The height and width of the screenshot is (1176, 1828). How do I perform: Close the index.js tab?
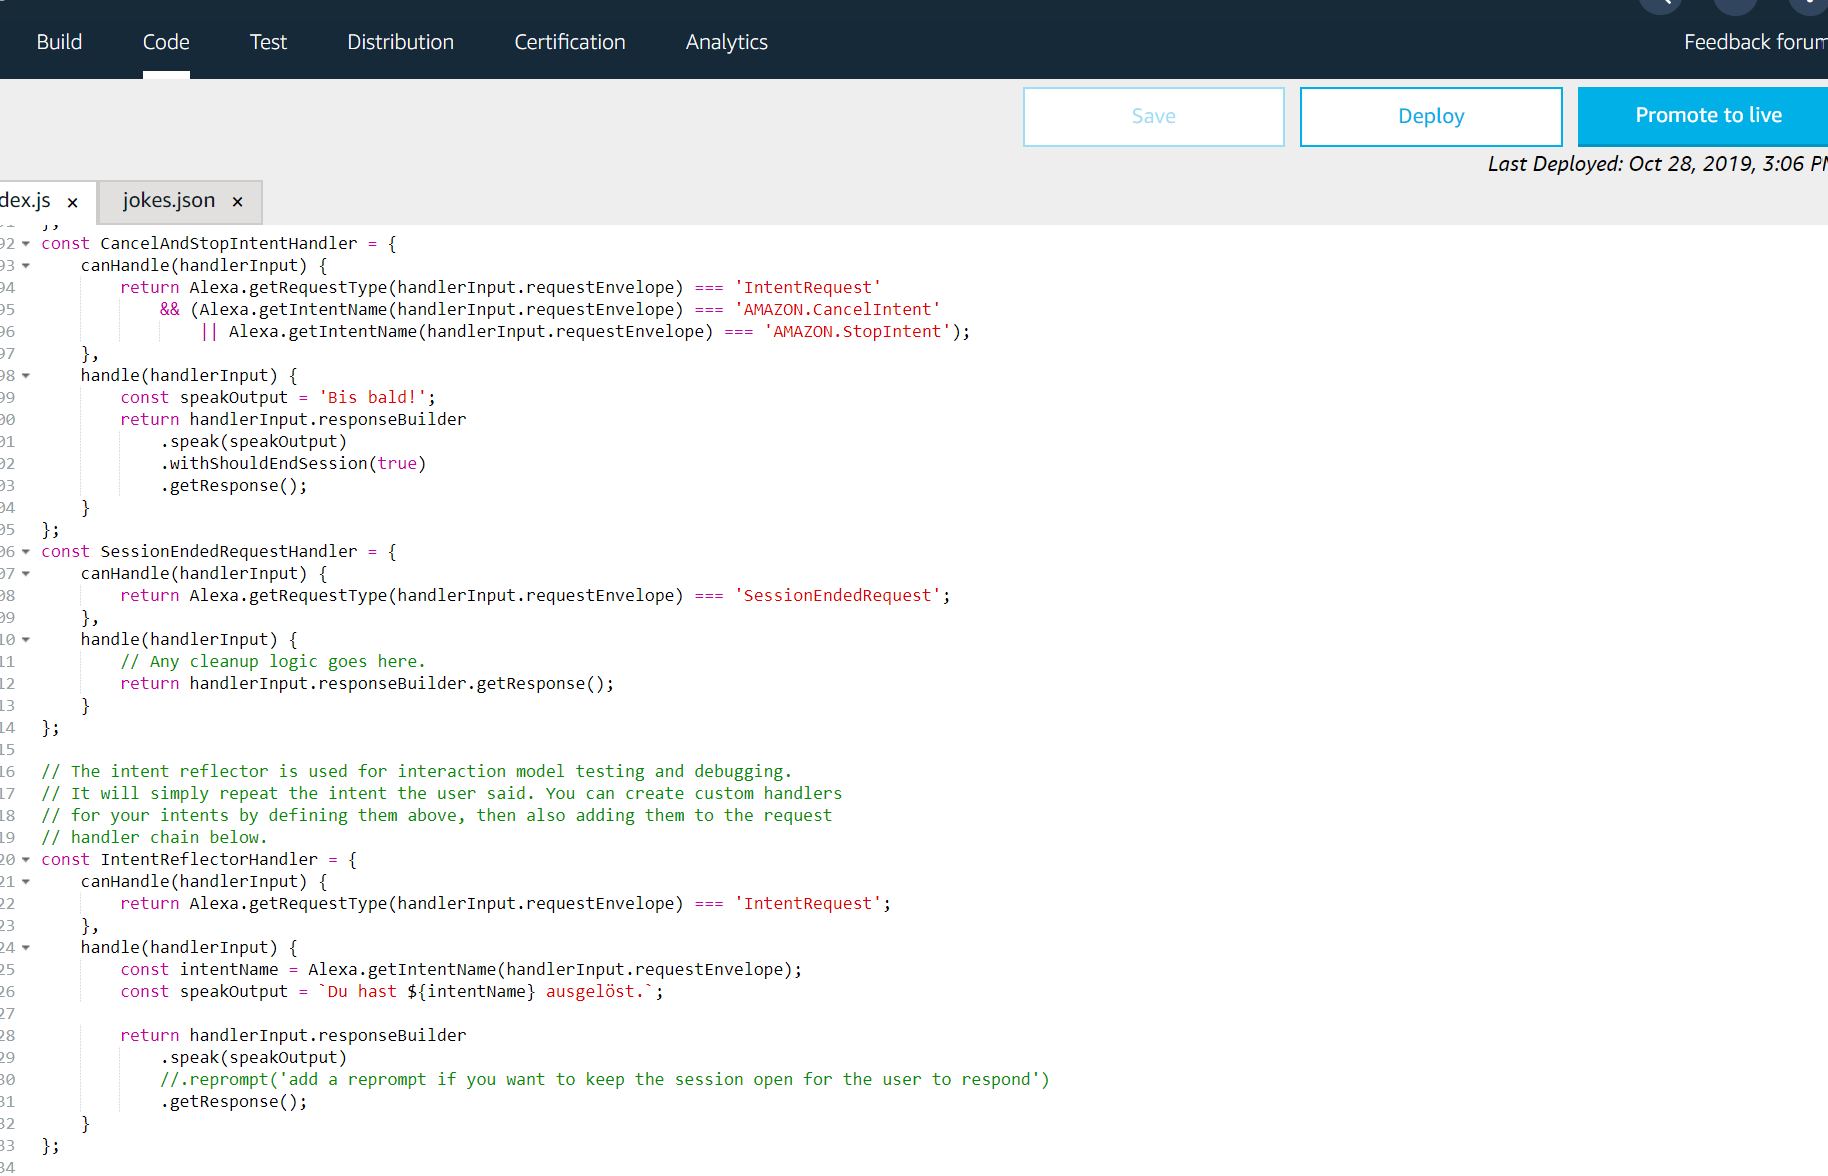(x=72, y=202)
